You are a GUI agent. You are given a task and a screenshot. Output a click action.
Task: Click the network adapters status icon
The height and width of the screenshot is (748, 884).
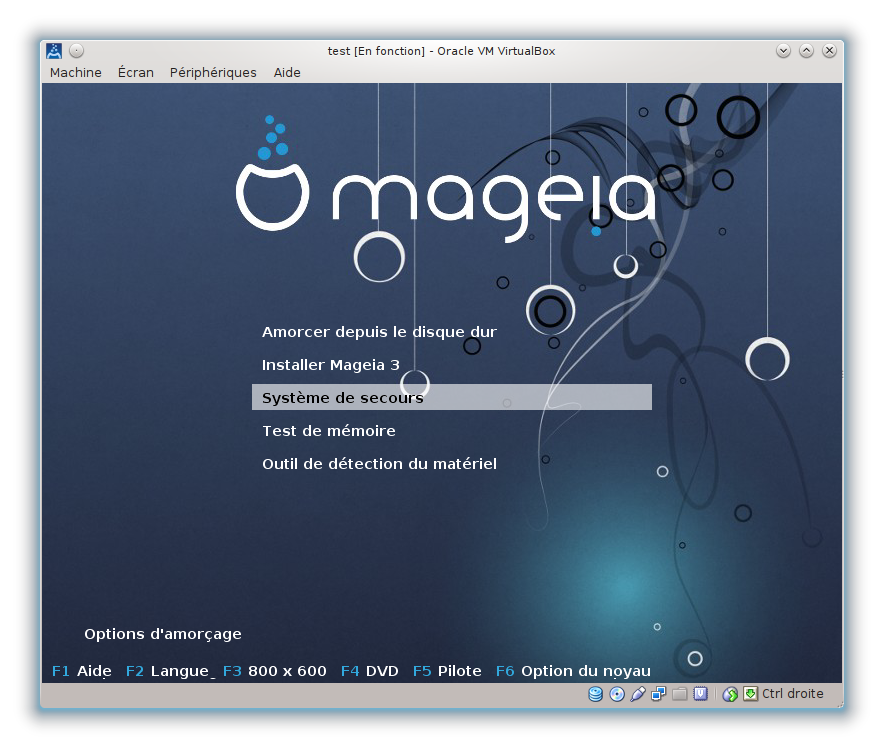click(658, 694)
